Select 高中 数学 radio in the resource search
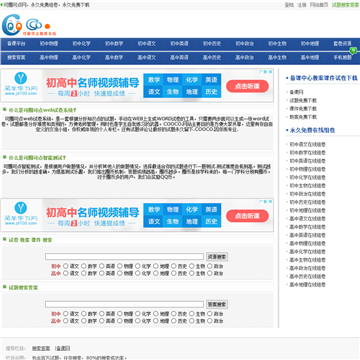The image size is (360, 360). [x=84, y=273]
